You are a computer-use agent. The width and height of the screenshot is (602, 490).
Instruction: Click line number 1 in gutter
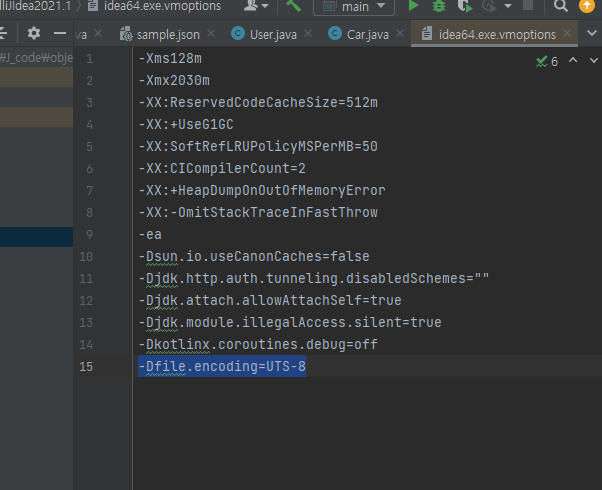point(89,59)
